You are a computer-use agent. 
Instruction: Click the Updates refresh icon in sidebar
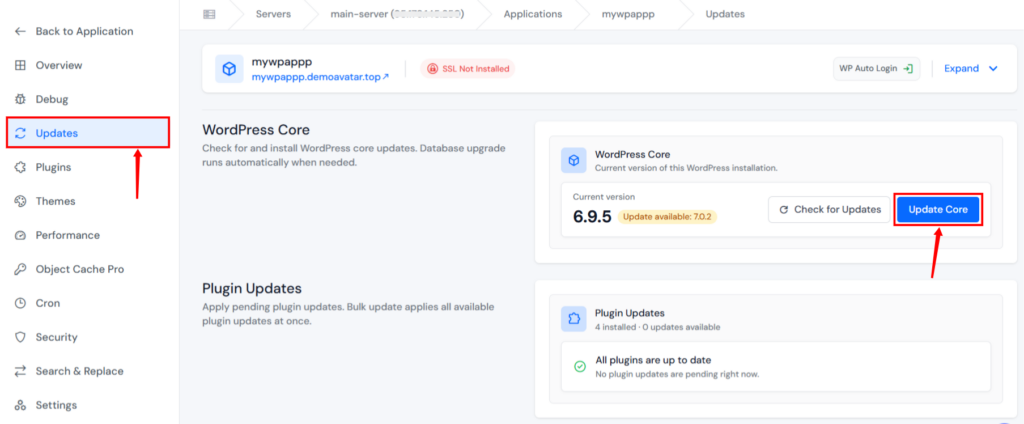[x=21, y=133]
